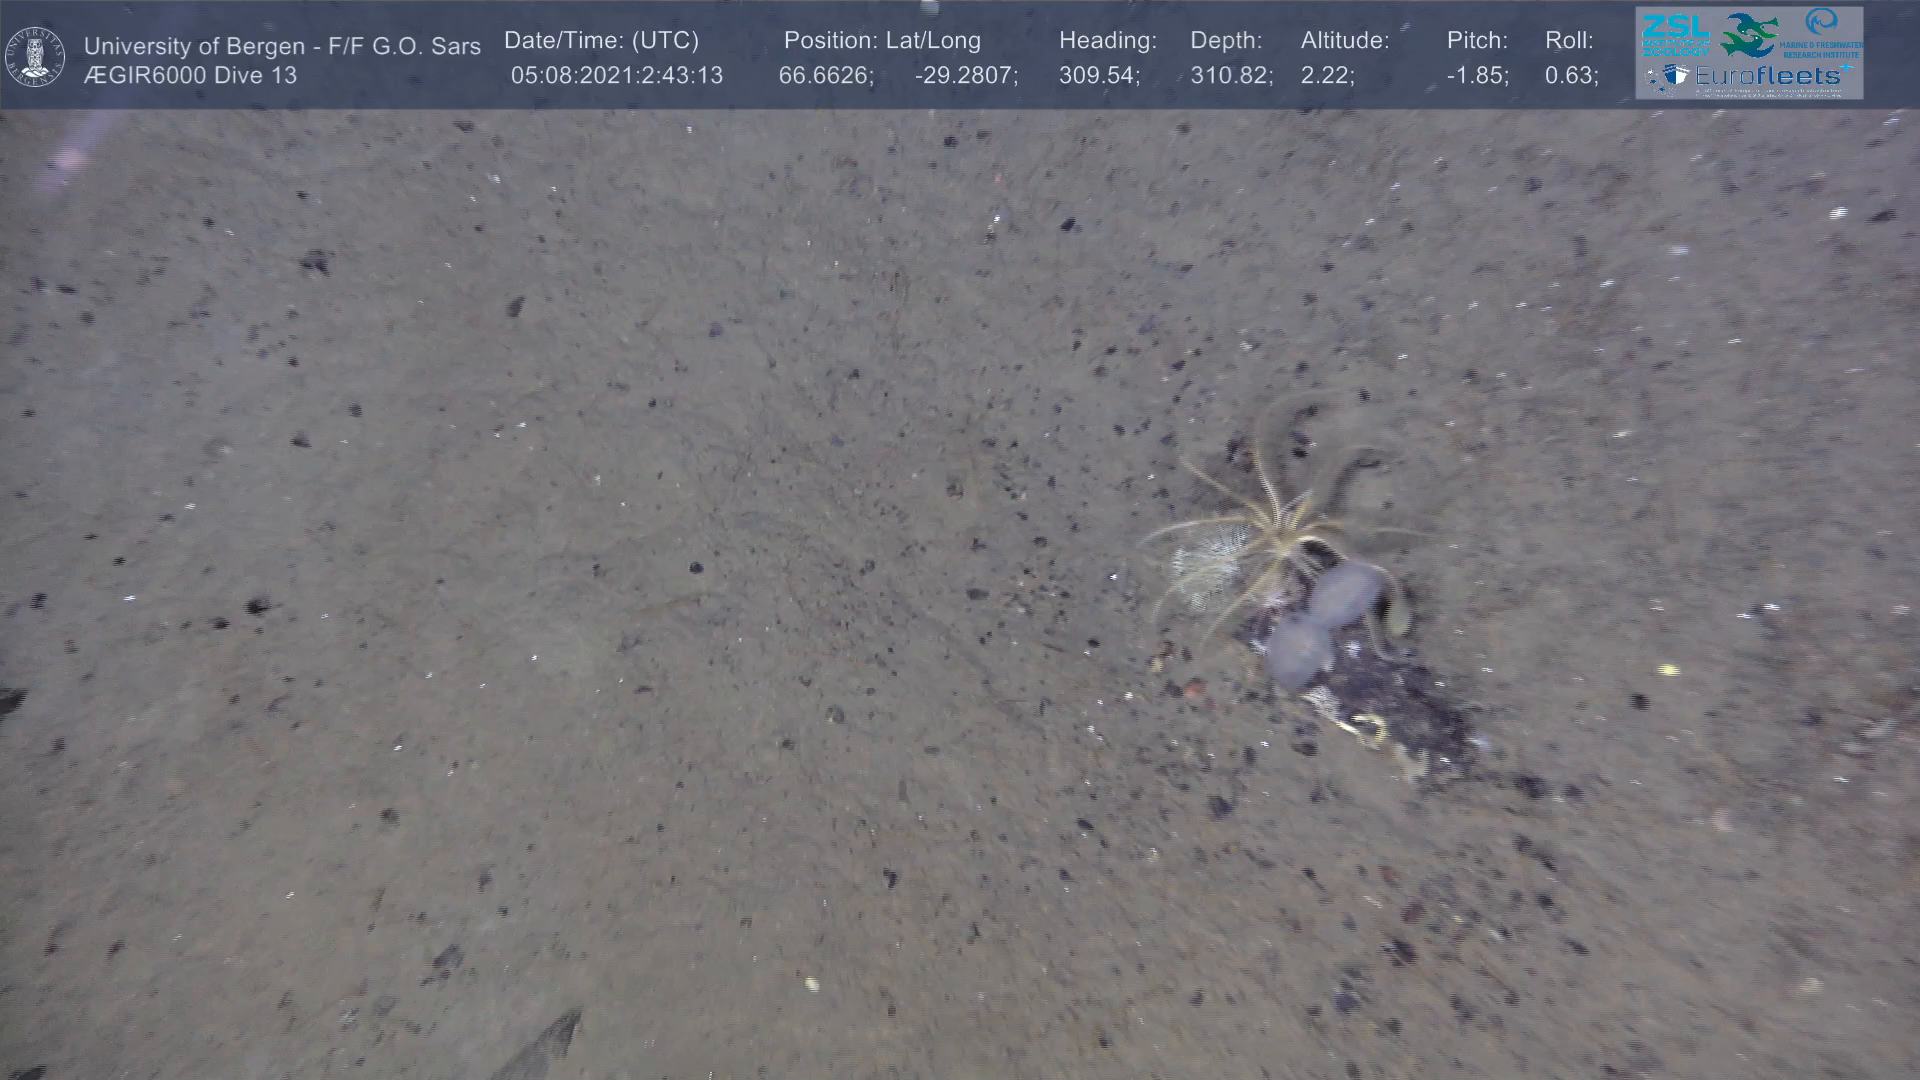Click the timestamp value 05:08:2021:2:43:13
This screenshot has height=1080, width=1920.
[x=616, y=76]
